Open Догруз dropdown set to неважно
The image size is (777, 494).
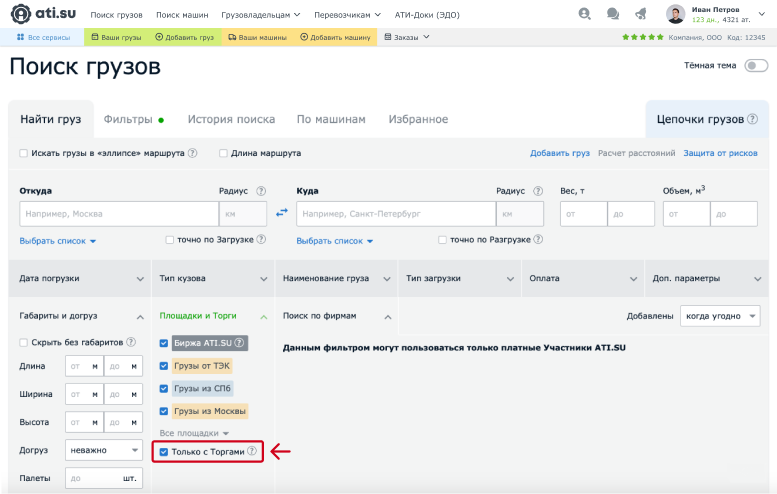click(x=104, y=450)
